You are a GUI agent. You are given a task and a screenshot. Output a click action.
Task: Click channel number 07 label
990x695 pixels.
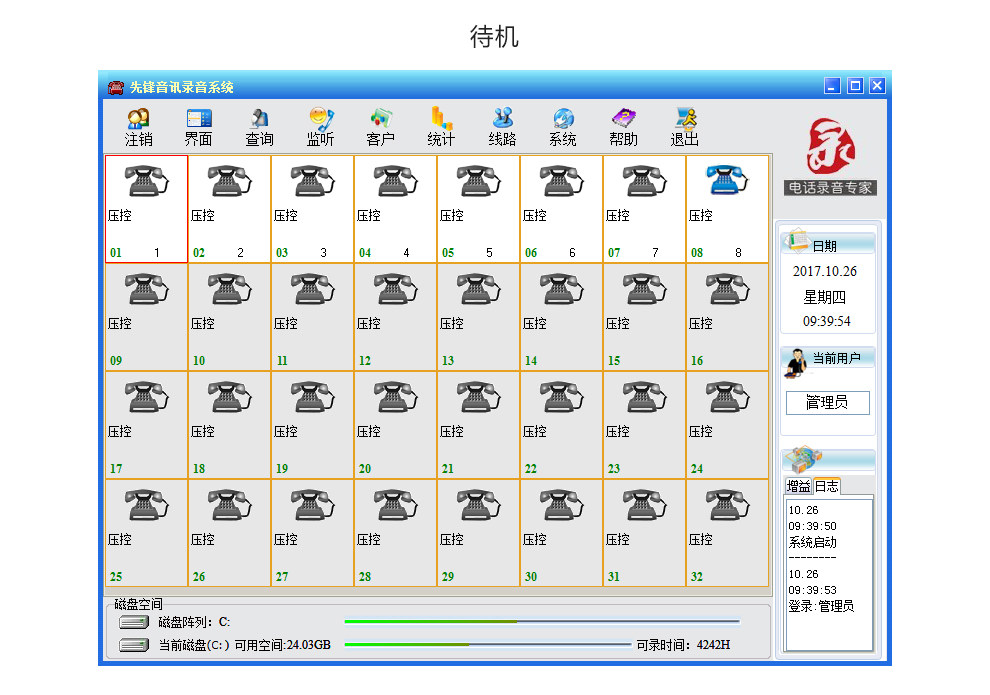[614, 252]
